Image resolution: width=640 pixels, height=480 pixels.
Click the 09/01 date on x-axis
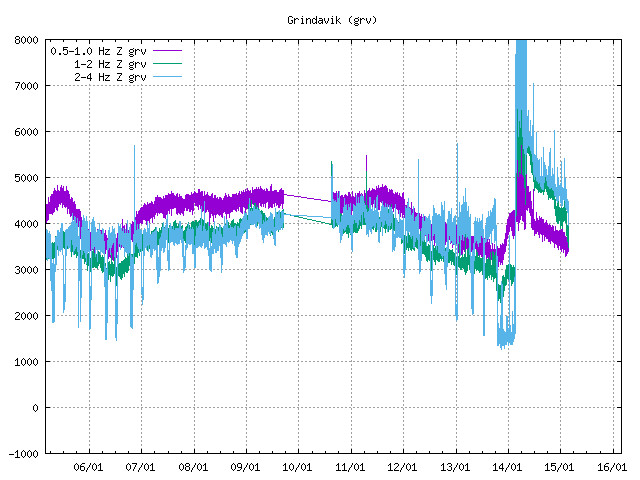pyautogui.click(x=246, y=467)
